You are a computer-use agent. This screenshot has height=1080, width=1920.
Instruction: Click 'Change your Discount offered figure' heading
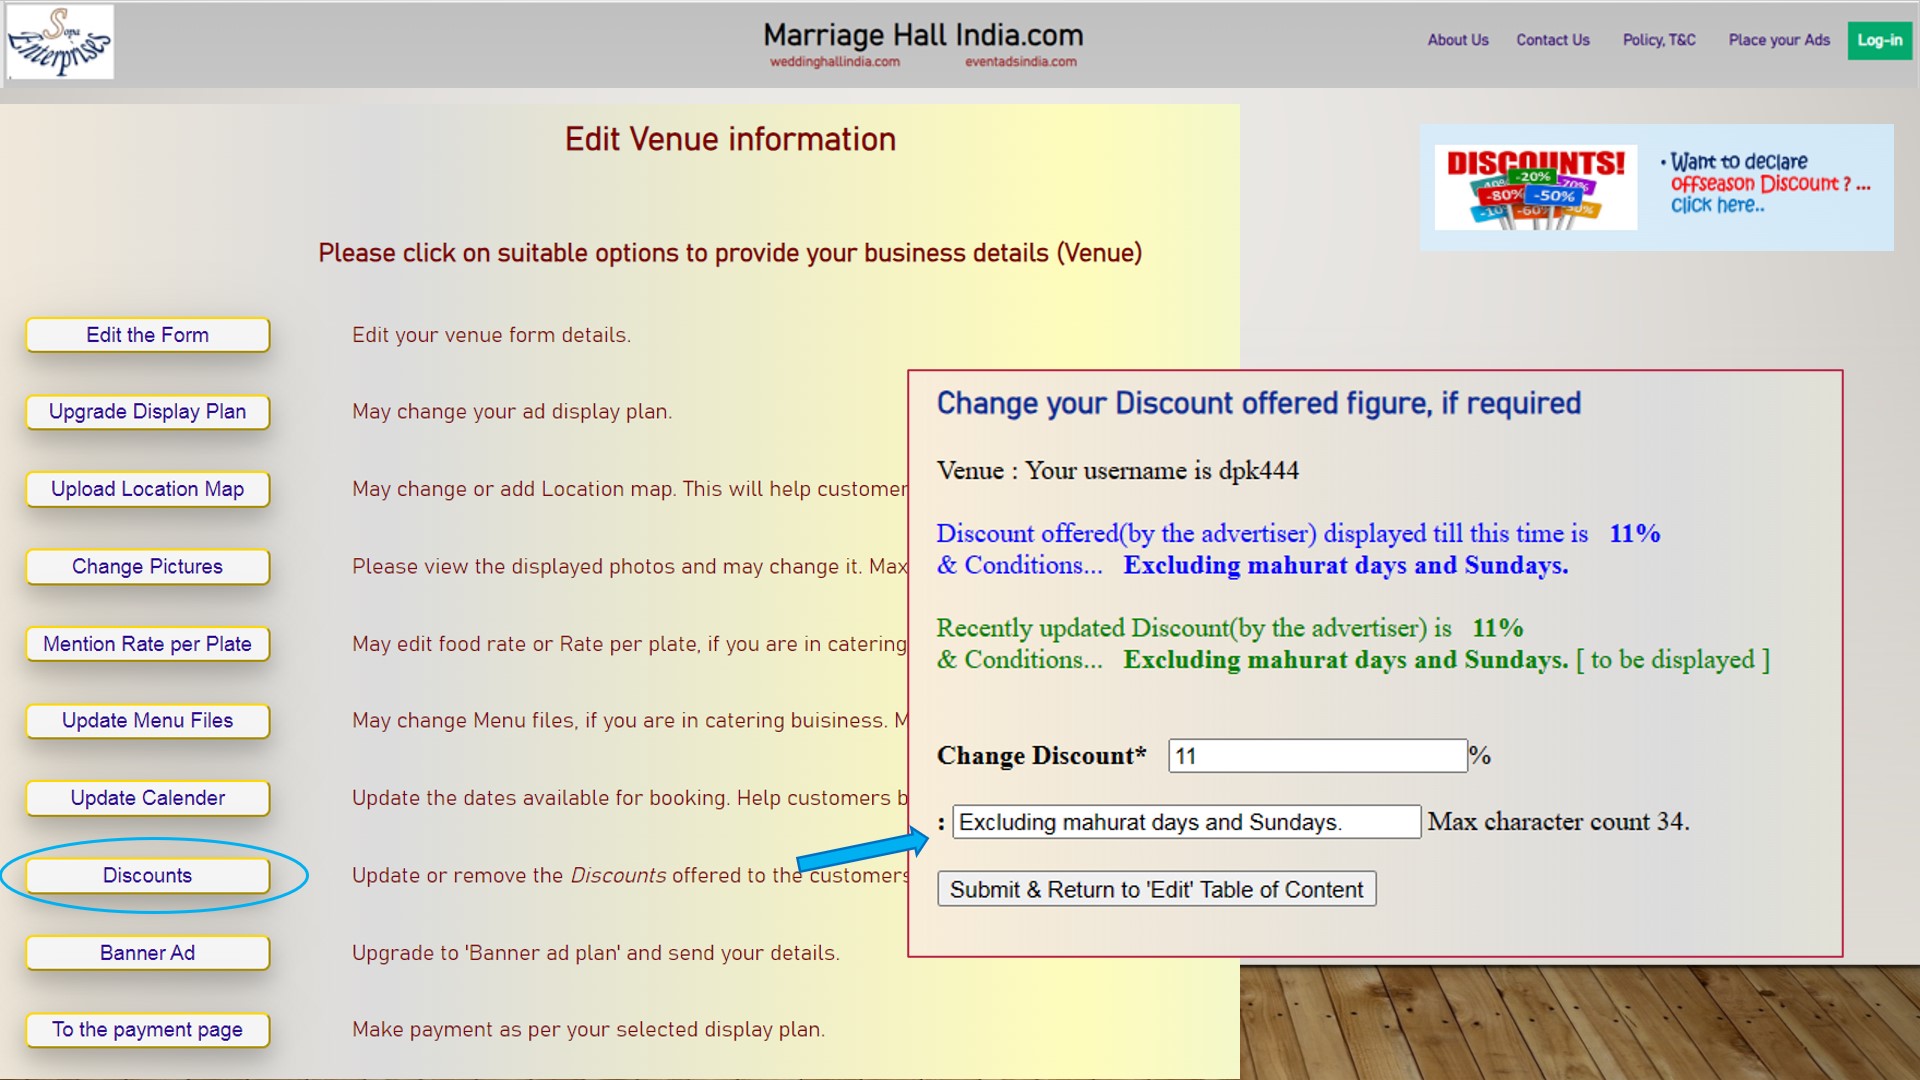point(1258,403)
